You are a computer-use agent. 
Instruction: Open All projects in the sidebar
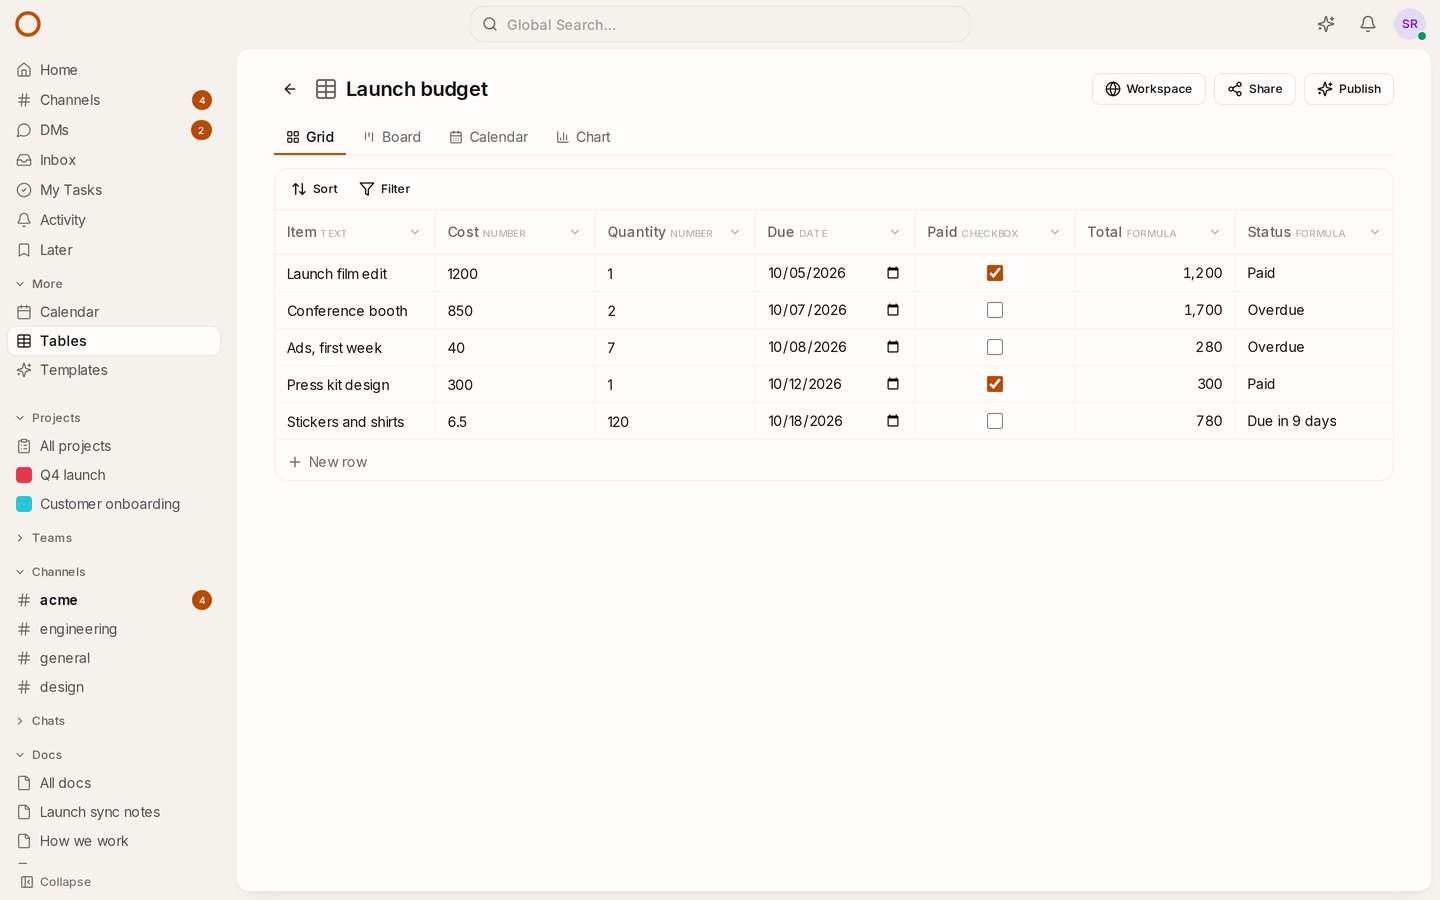[x=114, y=446]
